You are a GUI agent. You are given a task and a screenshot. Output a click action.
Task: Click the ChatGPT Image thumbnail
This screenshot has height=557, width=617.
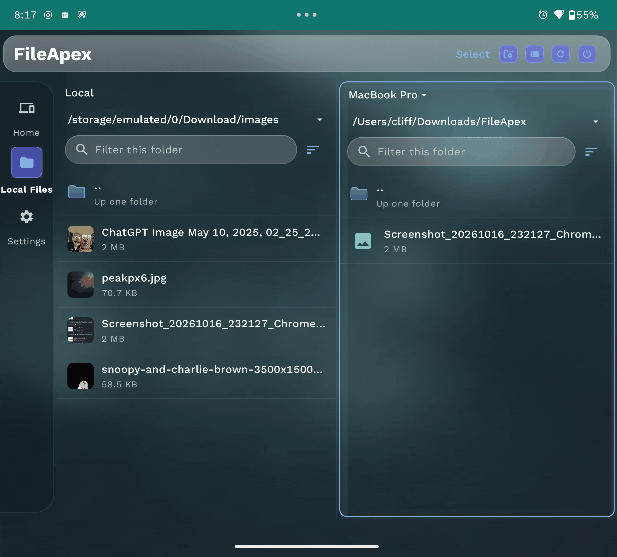(81, 239)
